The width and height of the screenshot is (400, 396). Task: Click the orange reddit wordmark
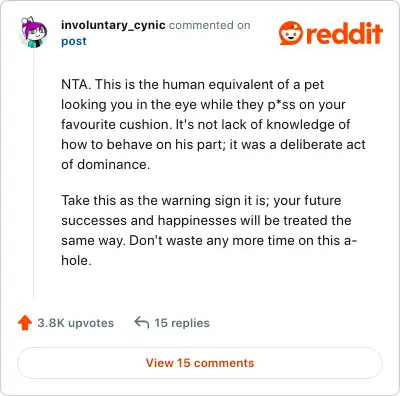click(344, 34)
